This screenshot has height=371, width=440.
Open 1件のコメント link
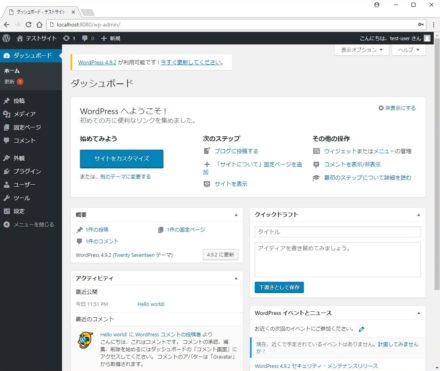click(x=102, y=241)
